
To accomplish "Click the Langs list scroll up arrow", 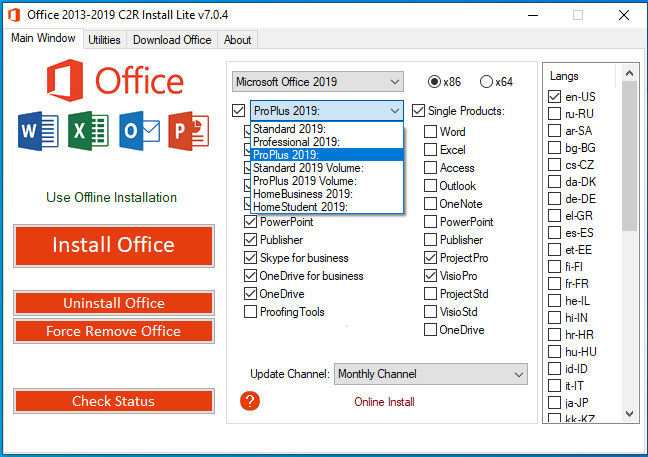I will point(629,74).
